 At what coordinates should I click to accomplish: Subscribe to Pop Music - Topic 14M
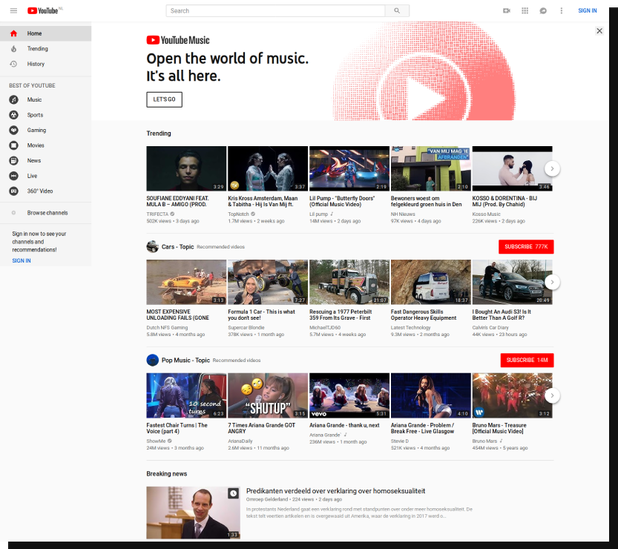pyautogui.click(x=527, y=360)
